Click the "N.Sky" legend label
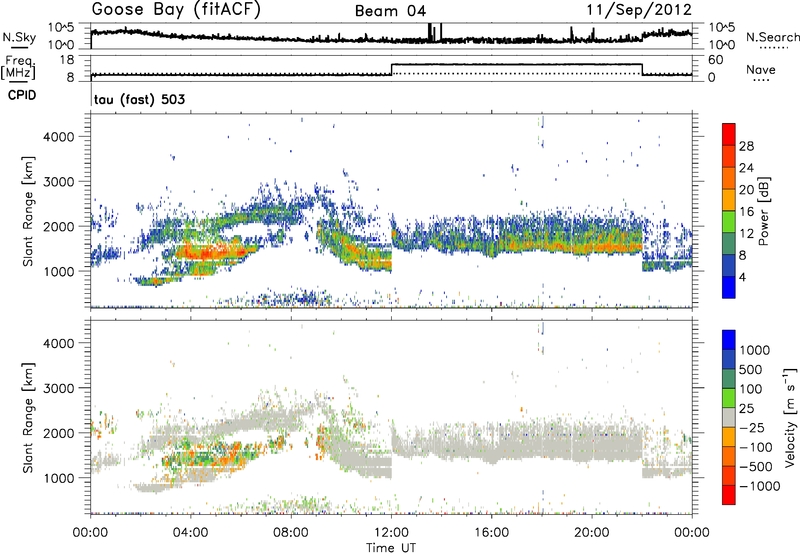This screenshot has height=554, width=800. pyautogui.click(x=19, y=37)
